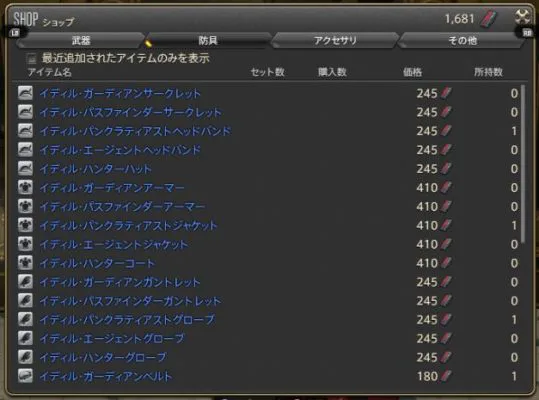Click belt icon for イディル・ガーディアンベルト
This screenshot has width=539, height=400.
[25, 376]
